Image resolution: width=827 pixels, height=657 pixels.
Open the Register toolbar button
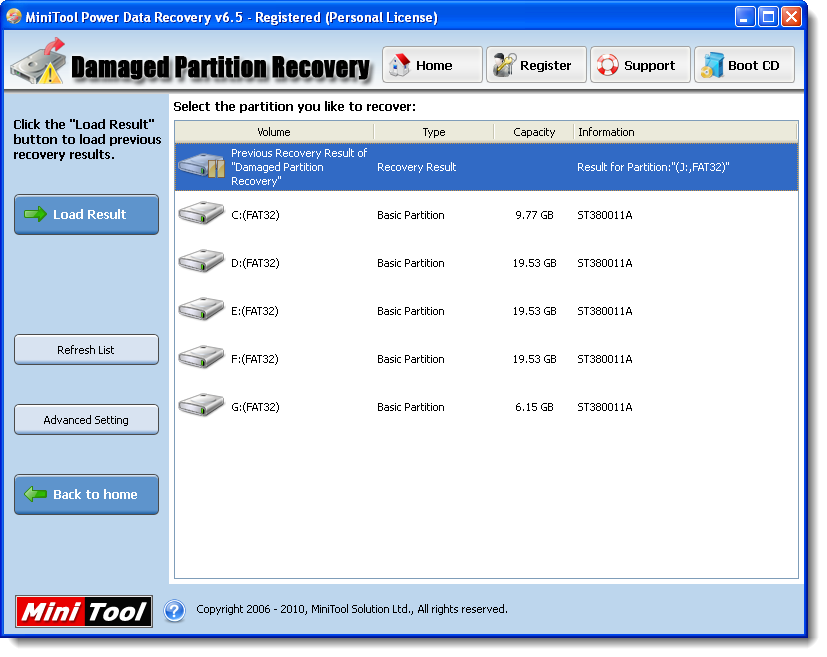coord(536,65)
